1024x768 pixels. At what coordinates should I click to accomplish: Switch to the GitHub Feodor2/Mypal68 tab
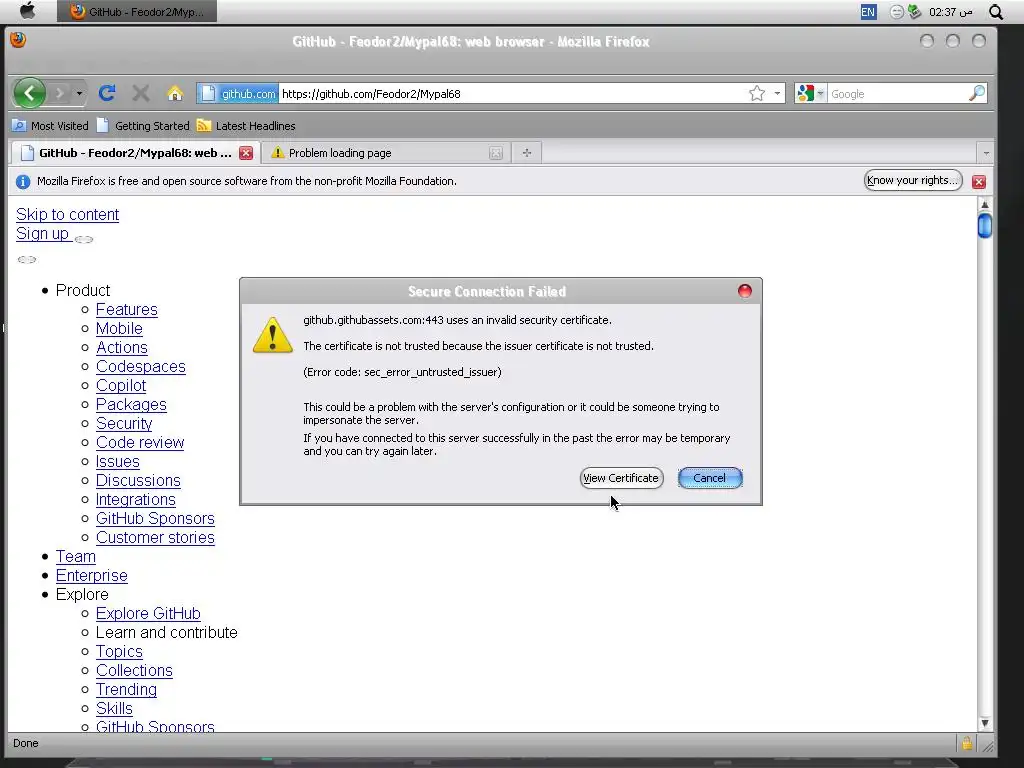click(135, 153)
